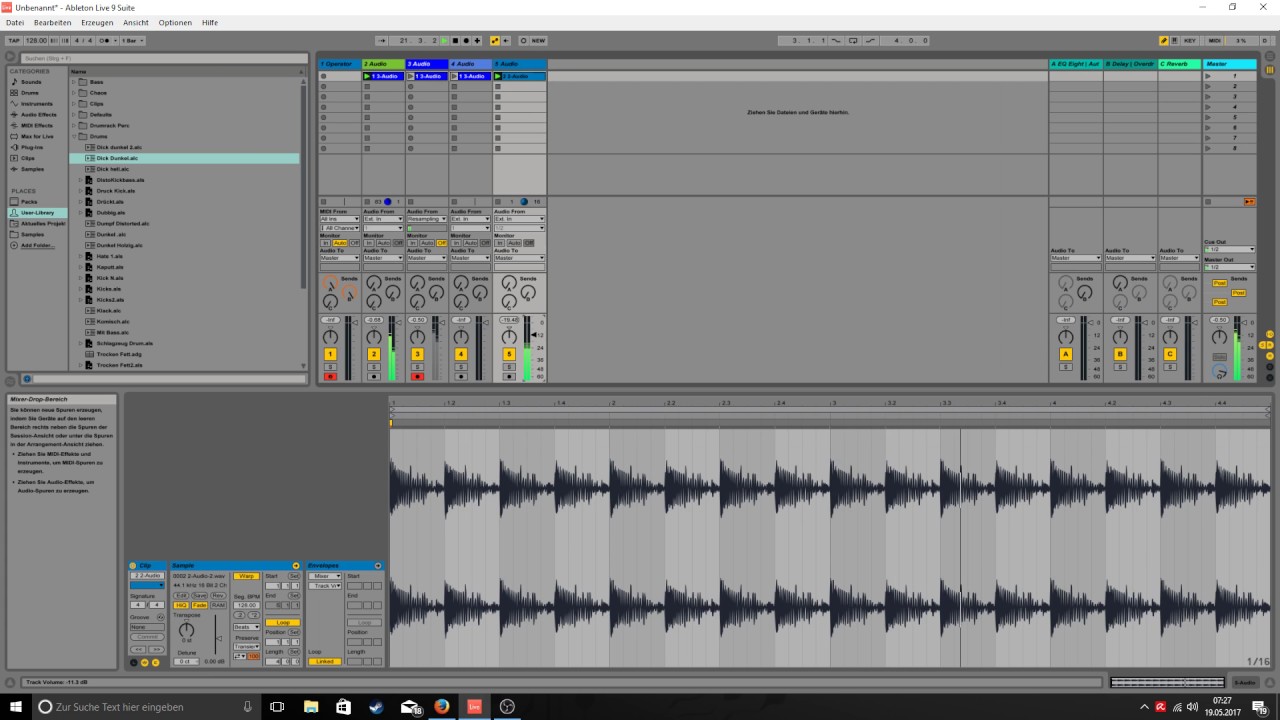The width and height of the screenshot is (1280, 720).
Task: Open the Cue Out dropdown
Action: coord(1229,249)
